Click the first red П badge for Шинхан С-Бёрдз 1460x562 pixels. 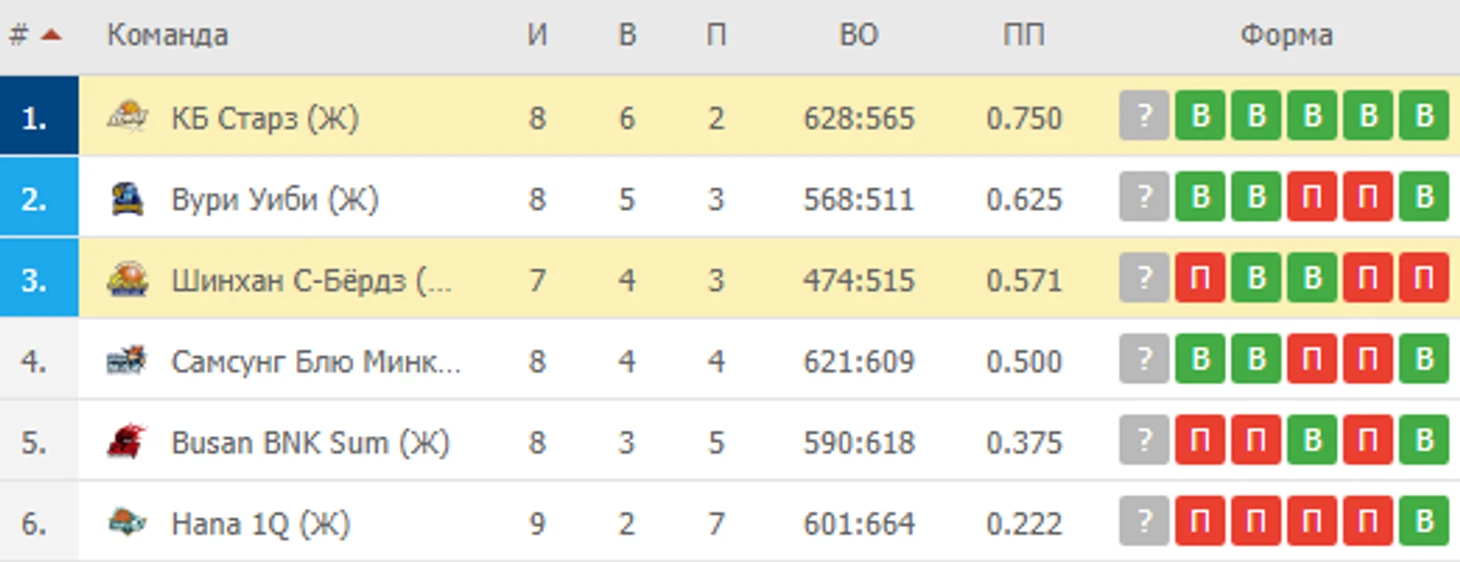(x=1200, y=280)
